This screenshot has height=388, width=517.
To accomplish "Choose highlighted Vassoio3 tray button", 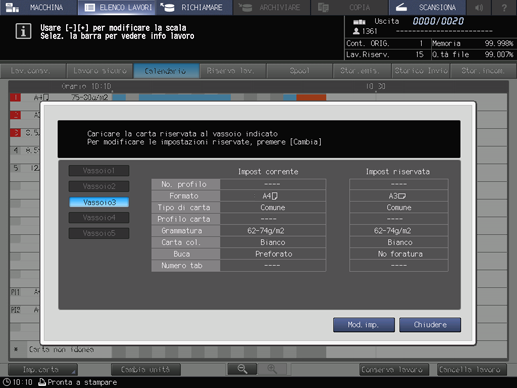I will point(99,202).
